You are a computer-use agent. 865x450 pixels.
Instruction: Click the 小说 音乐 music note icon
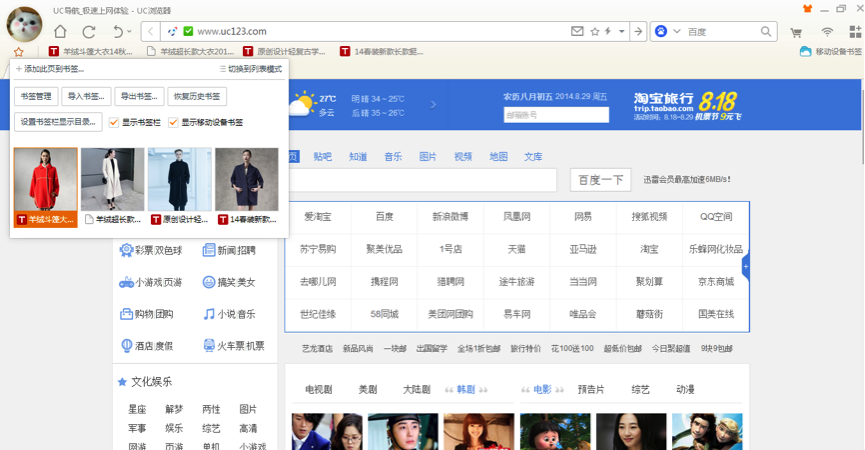coord(209,314)
